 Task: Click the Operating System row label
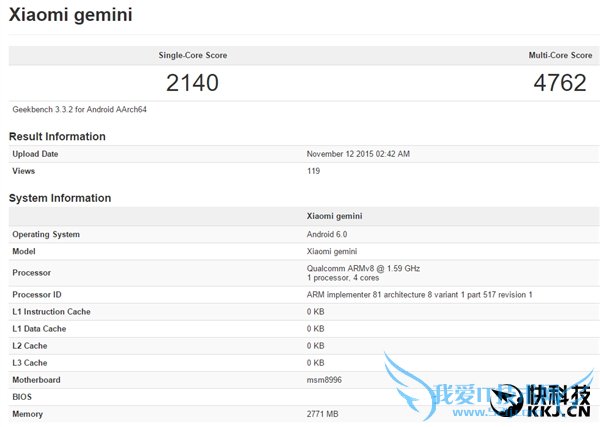point(46,234)
